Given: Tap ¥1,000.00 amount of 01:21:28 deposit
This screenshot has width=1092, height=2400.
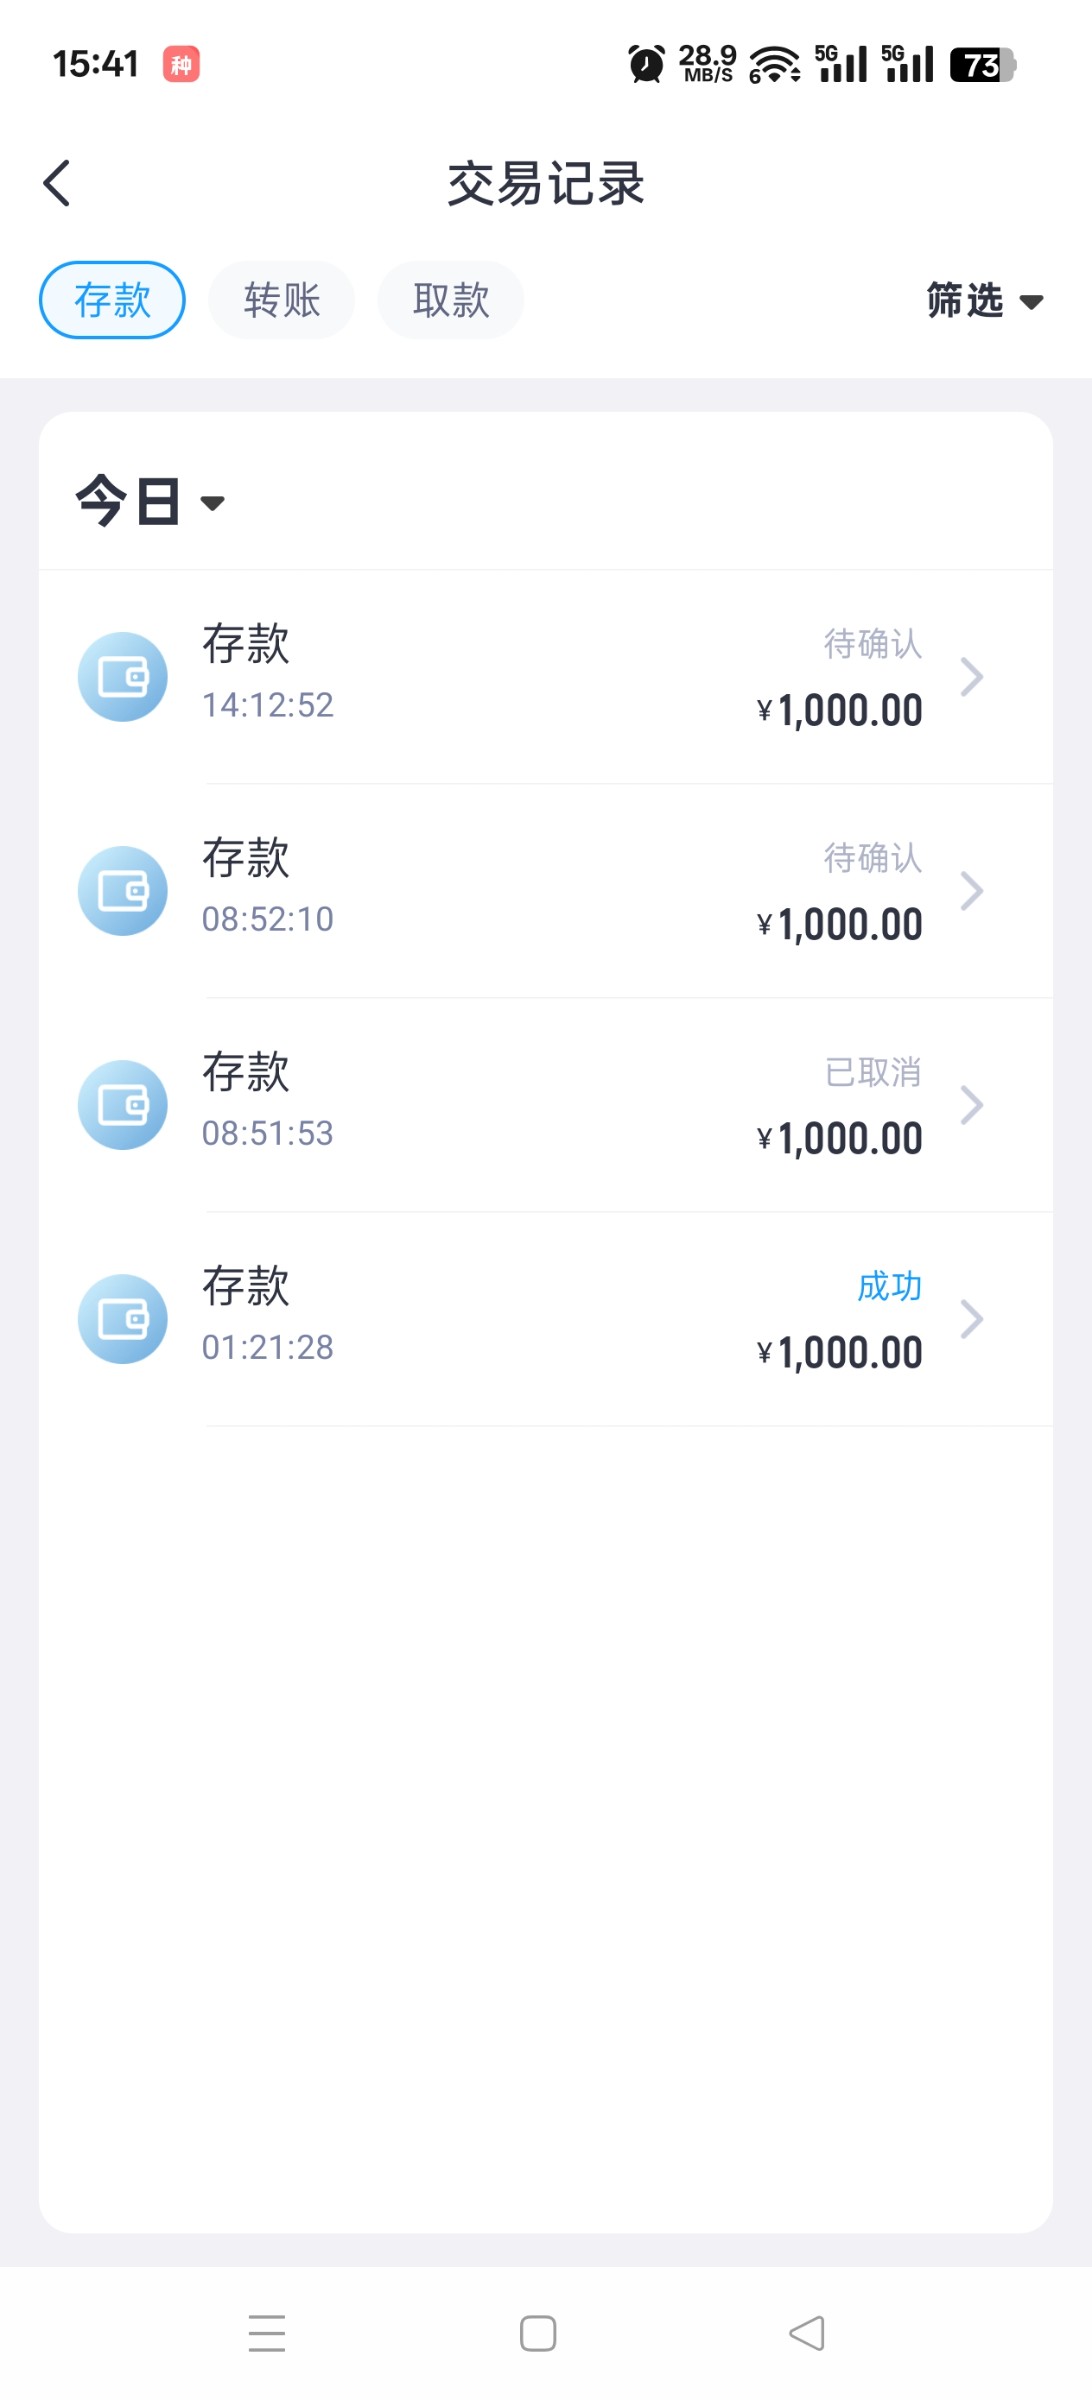Looking at the screenshot, I should (840, 1353).
